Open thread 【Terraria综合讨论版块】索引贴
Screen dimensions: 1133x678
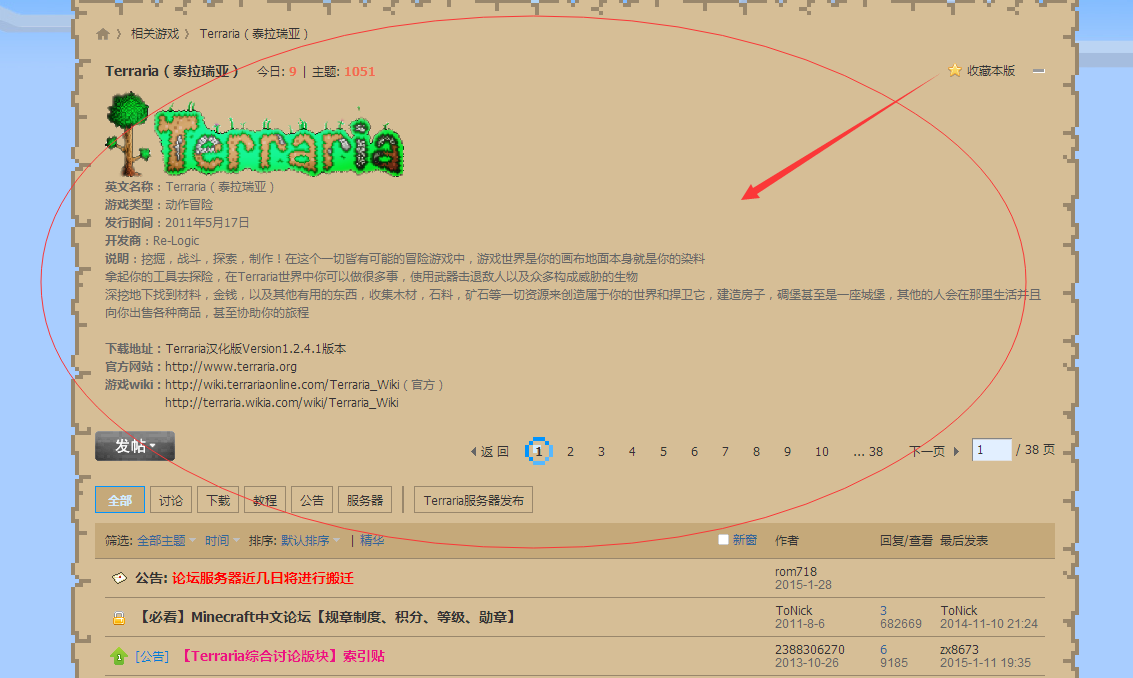[281, 656]
